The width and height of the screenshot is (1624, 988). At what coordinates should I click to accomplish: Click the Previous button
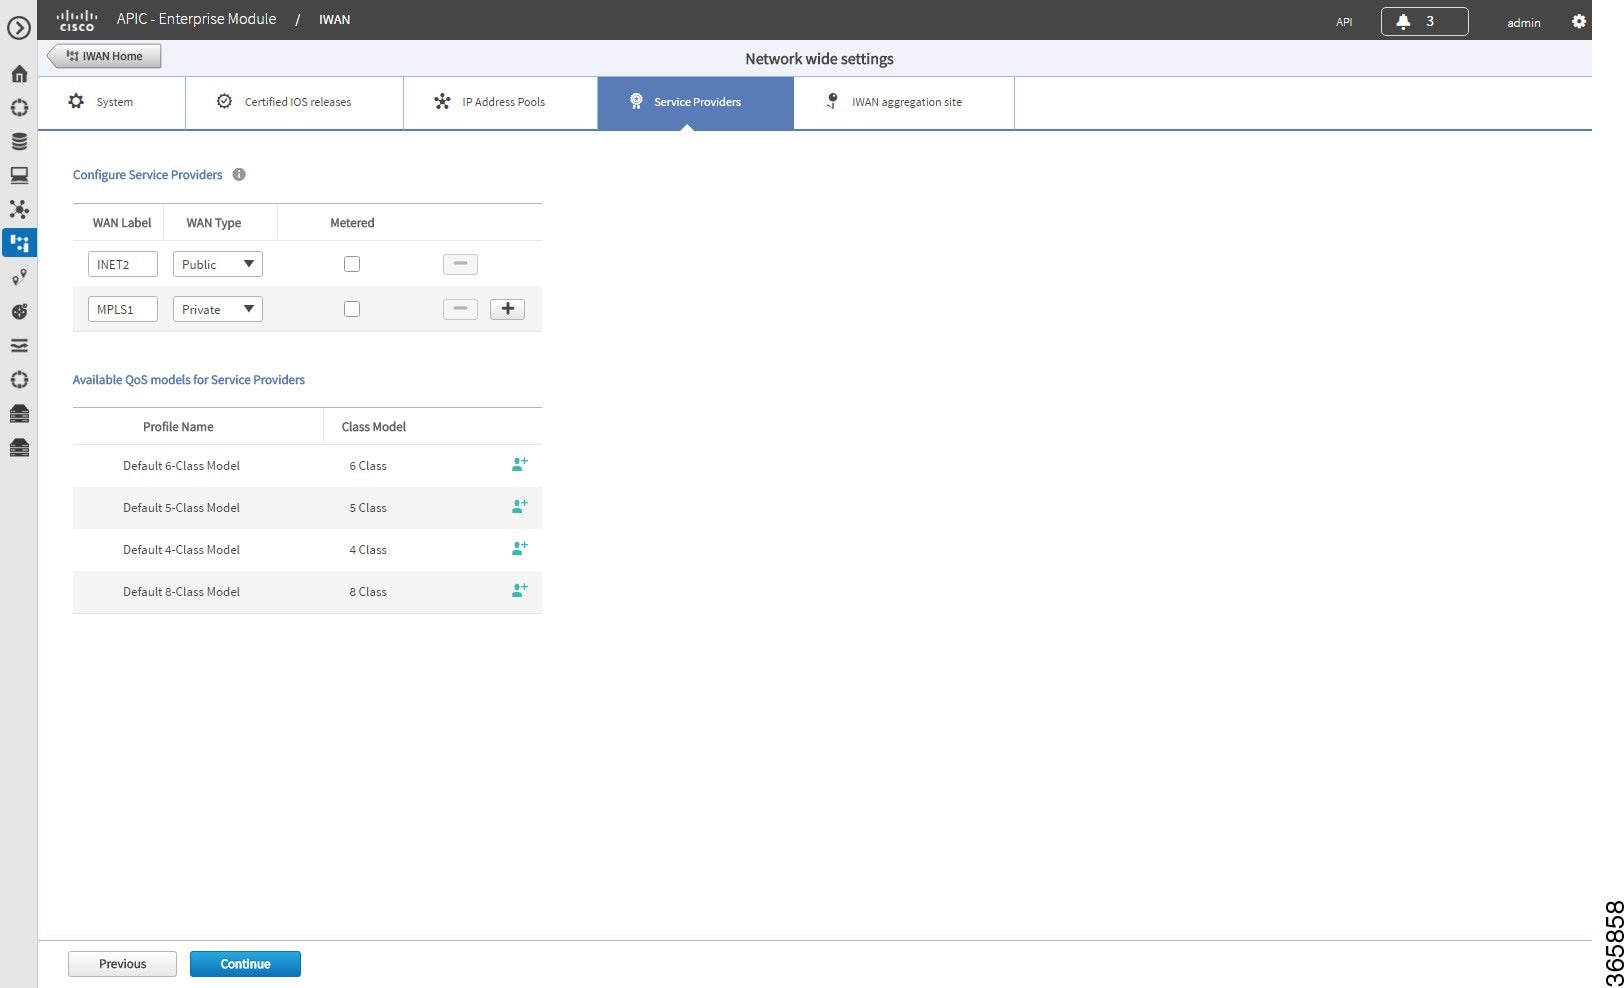(x=122, y=964)
